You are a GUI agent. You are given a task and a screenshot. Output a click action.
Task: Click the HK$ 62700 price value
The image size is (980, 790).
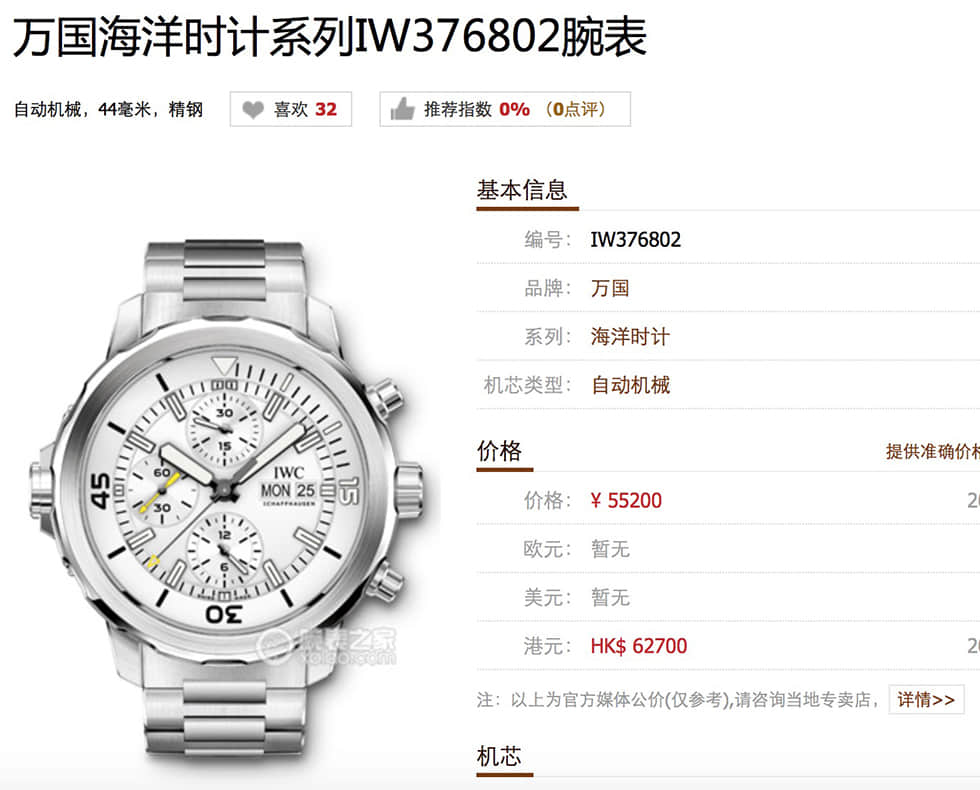point(639,646)
